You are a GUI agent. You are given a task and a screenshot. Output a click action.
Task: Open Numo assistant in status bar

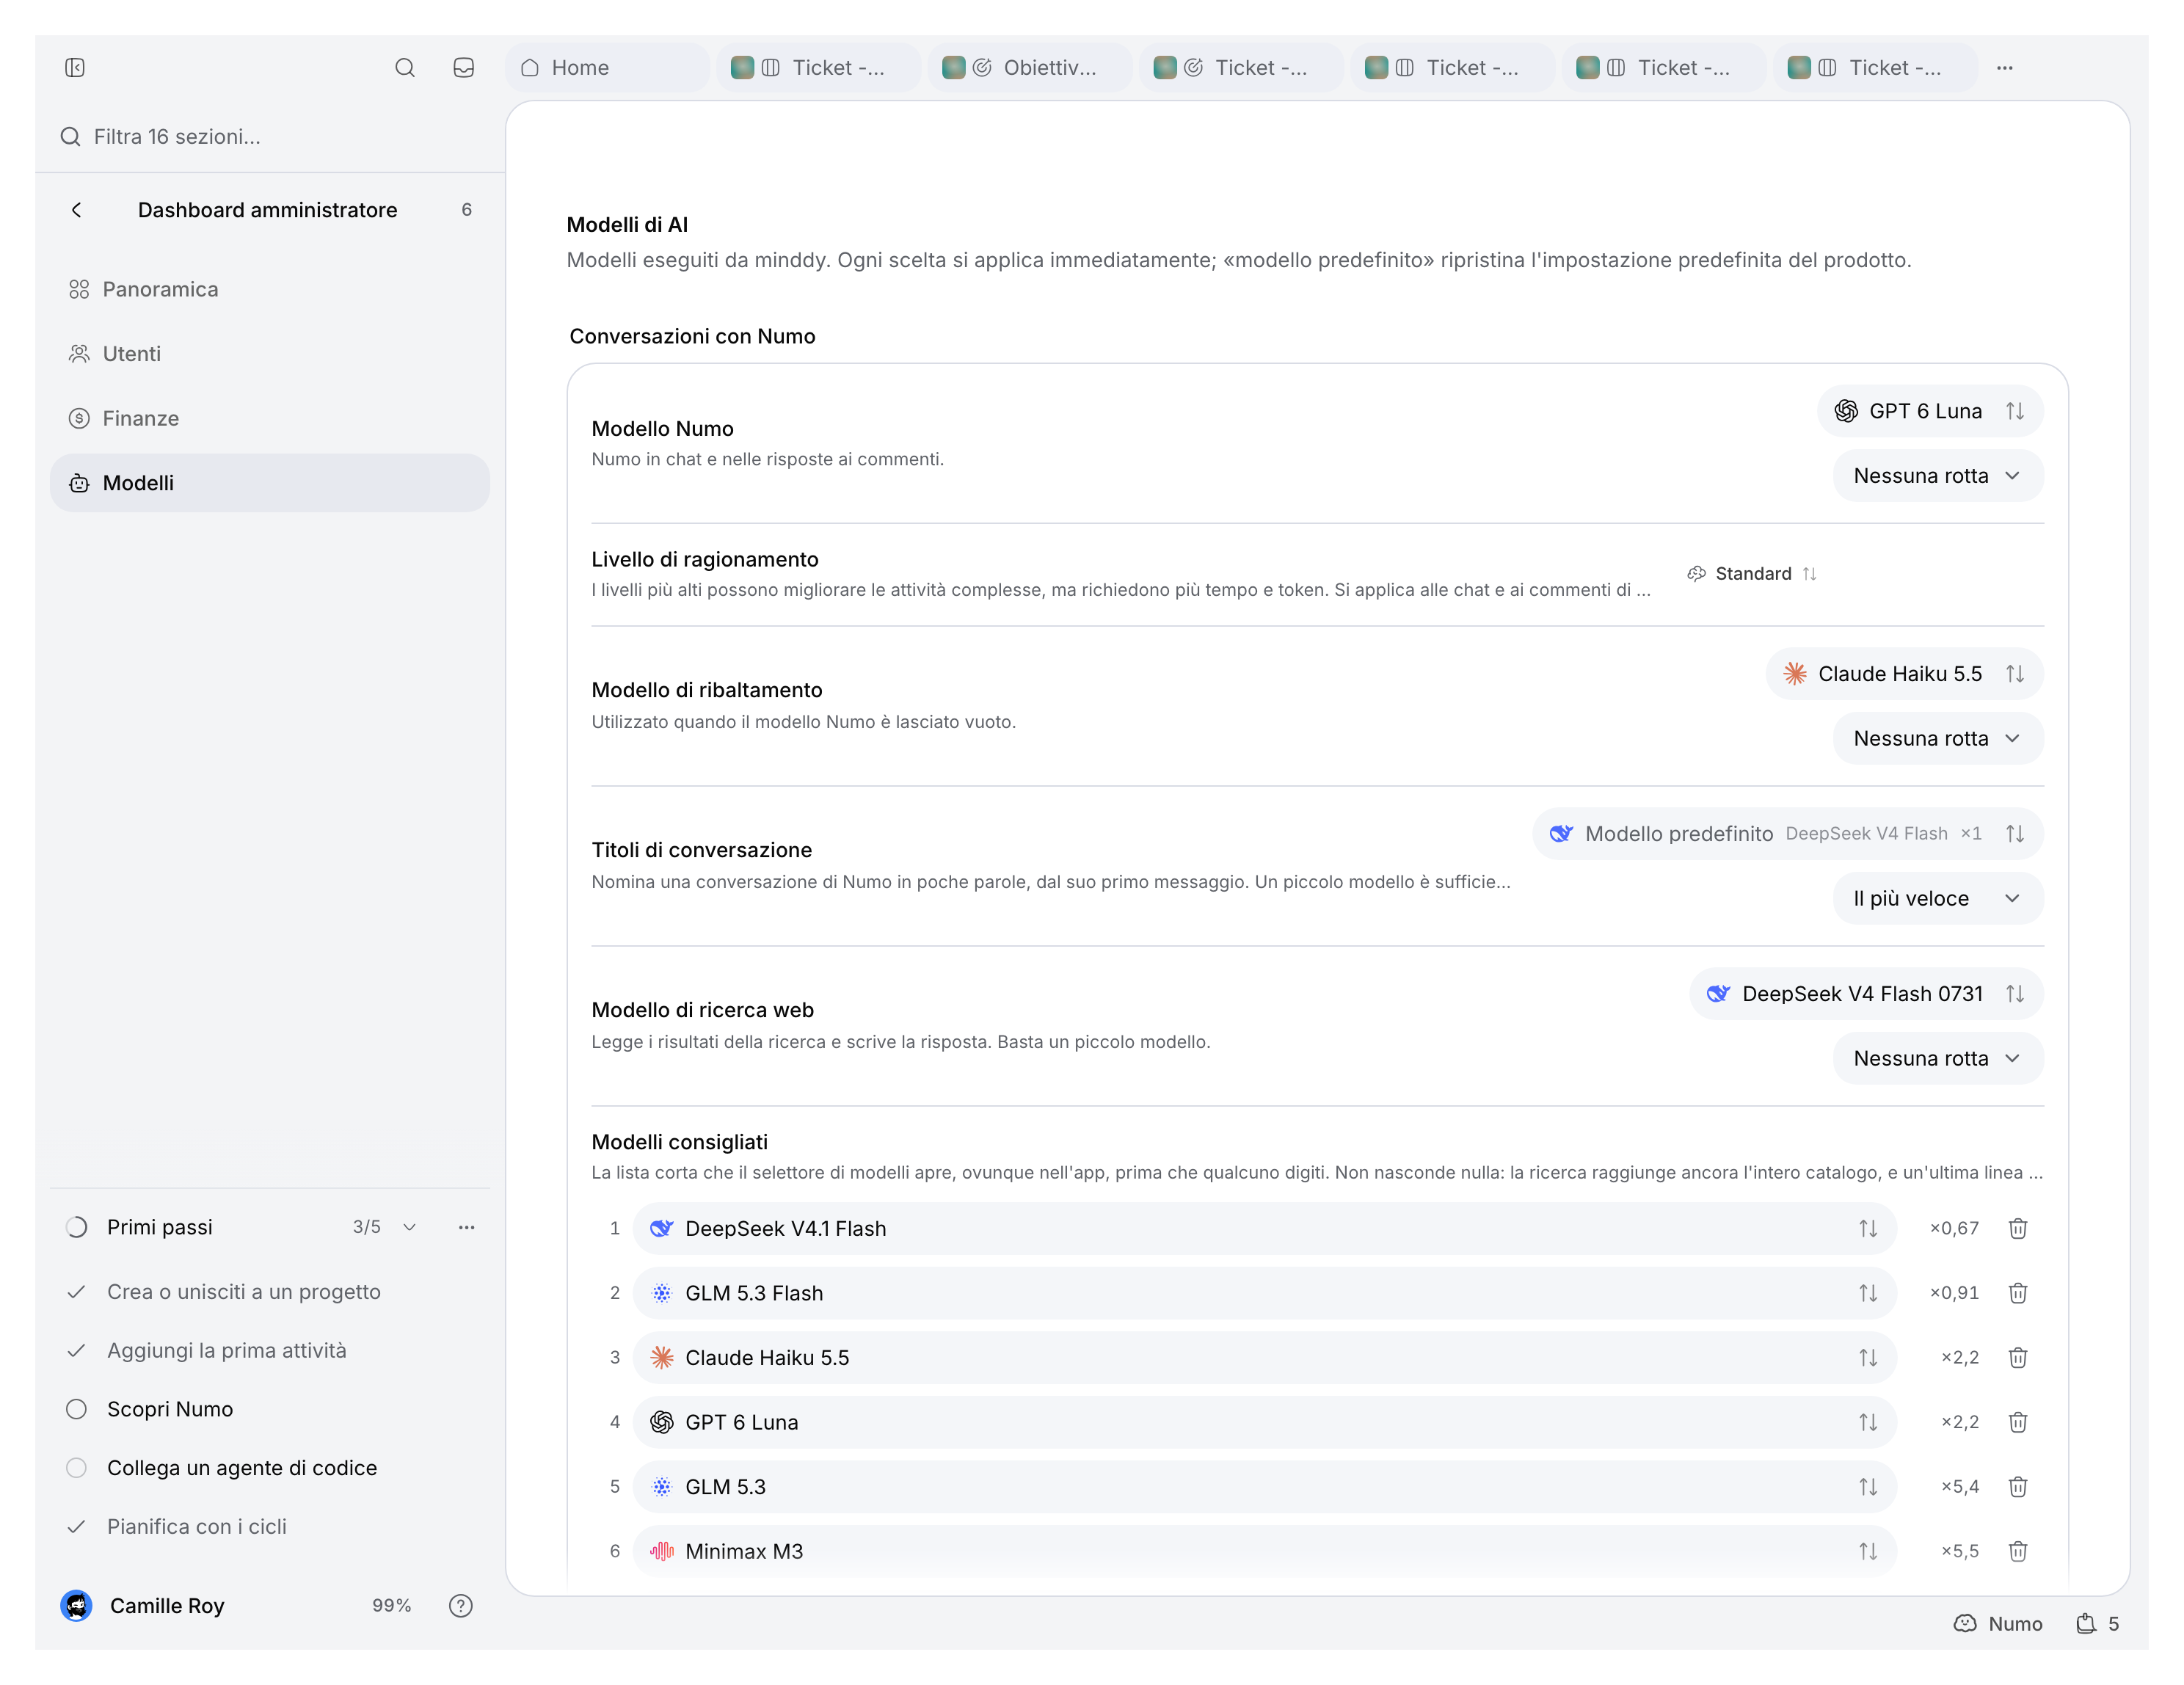[1997, 1623]
